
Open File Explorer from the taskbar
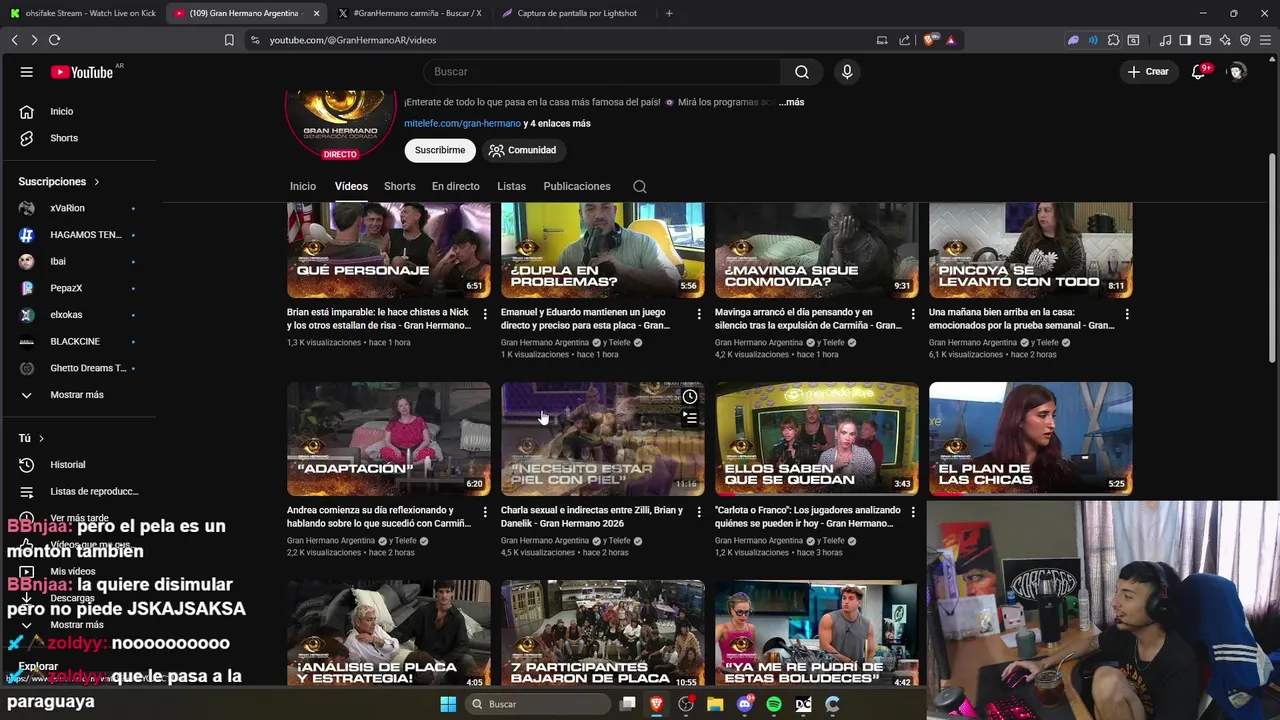point(715,704)
